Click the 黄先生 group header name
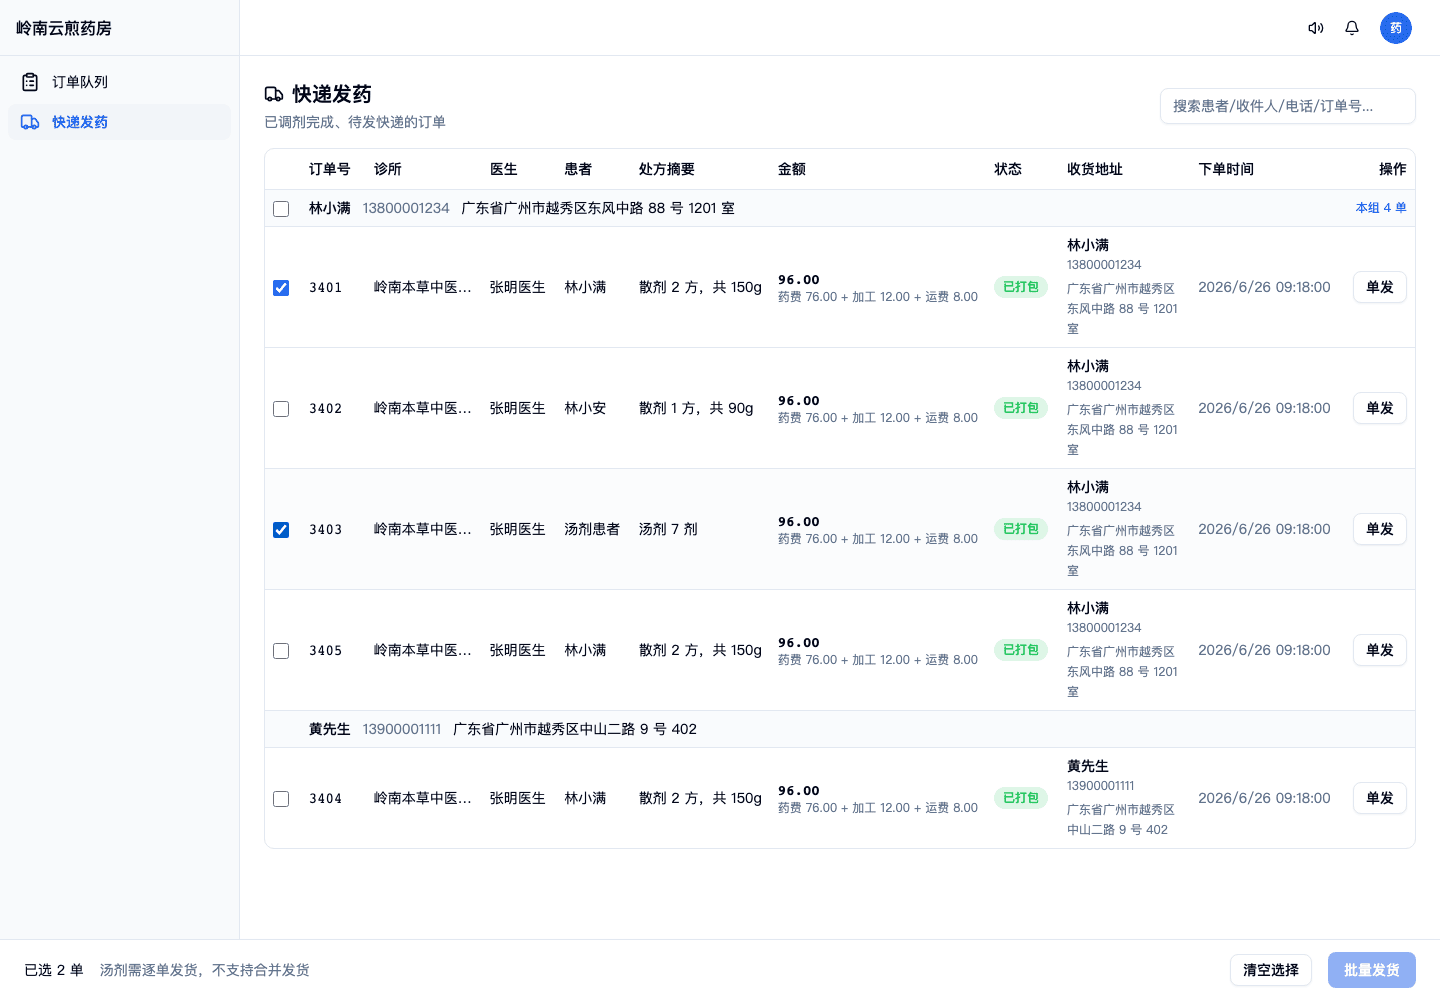This screenshot has width=1440, height=1000. pyautogui.click(x=330, y=729)
